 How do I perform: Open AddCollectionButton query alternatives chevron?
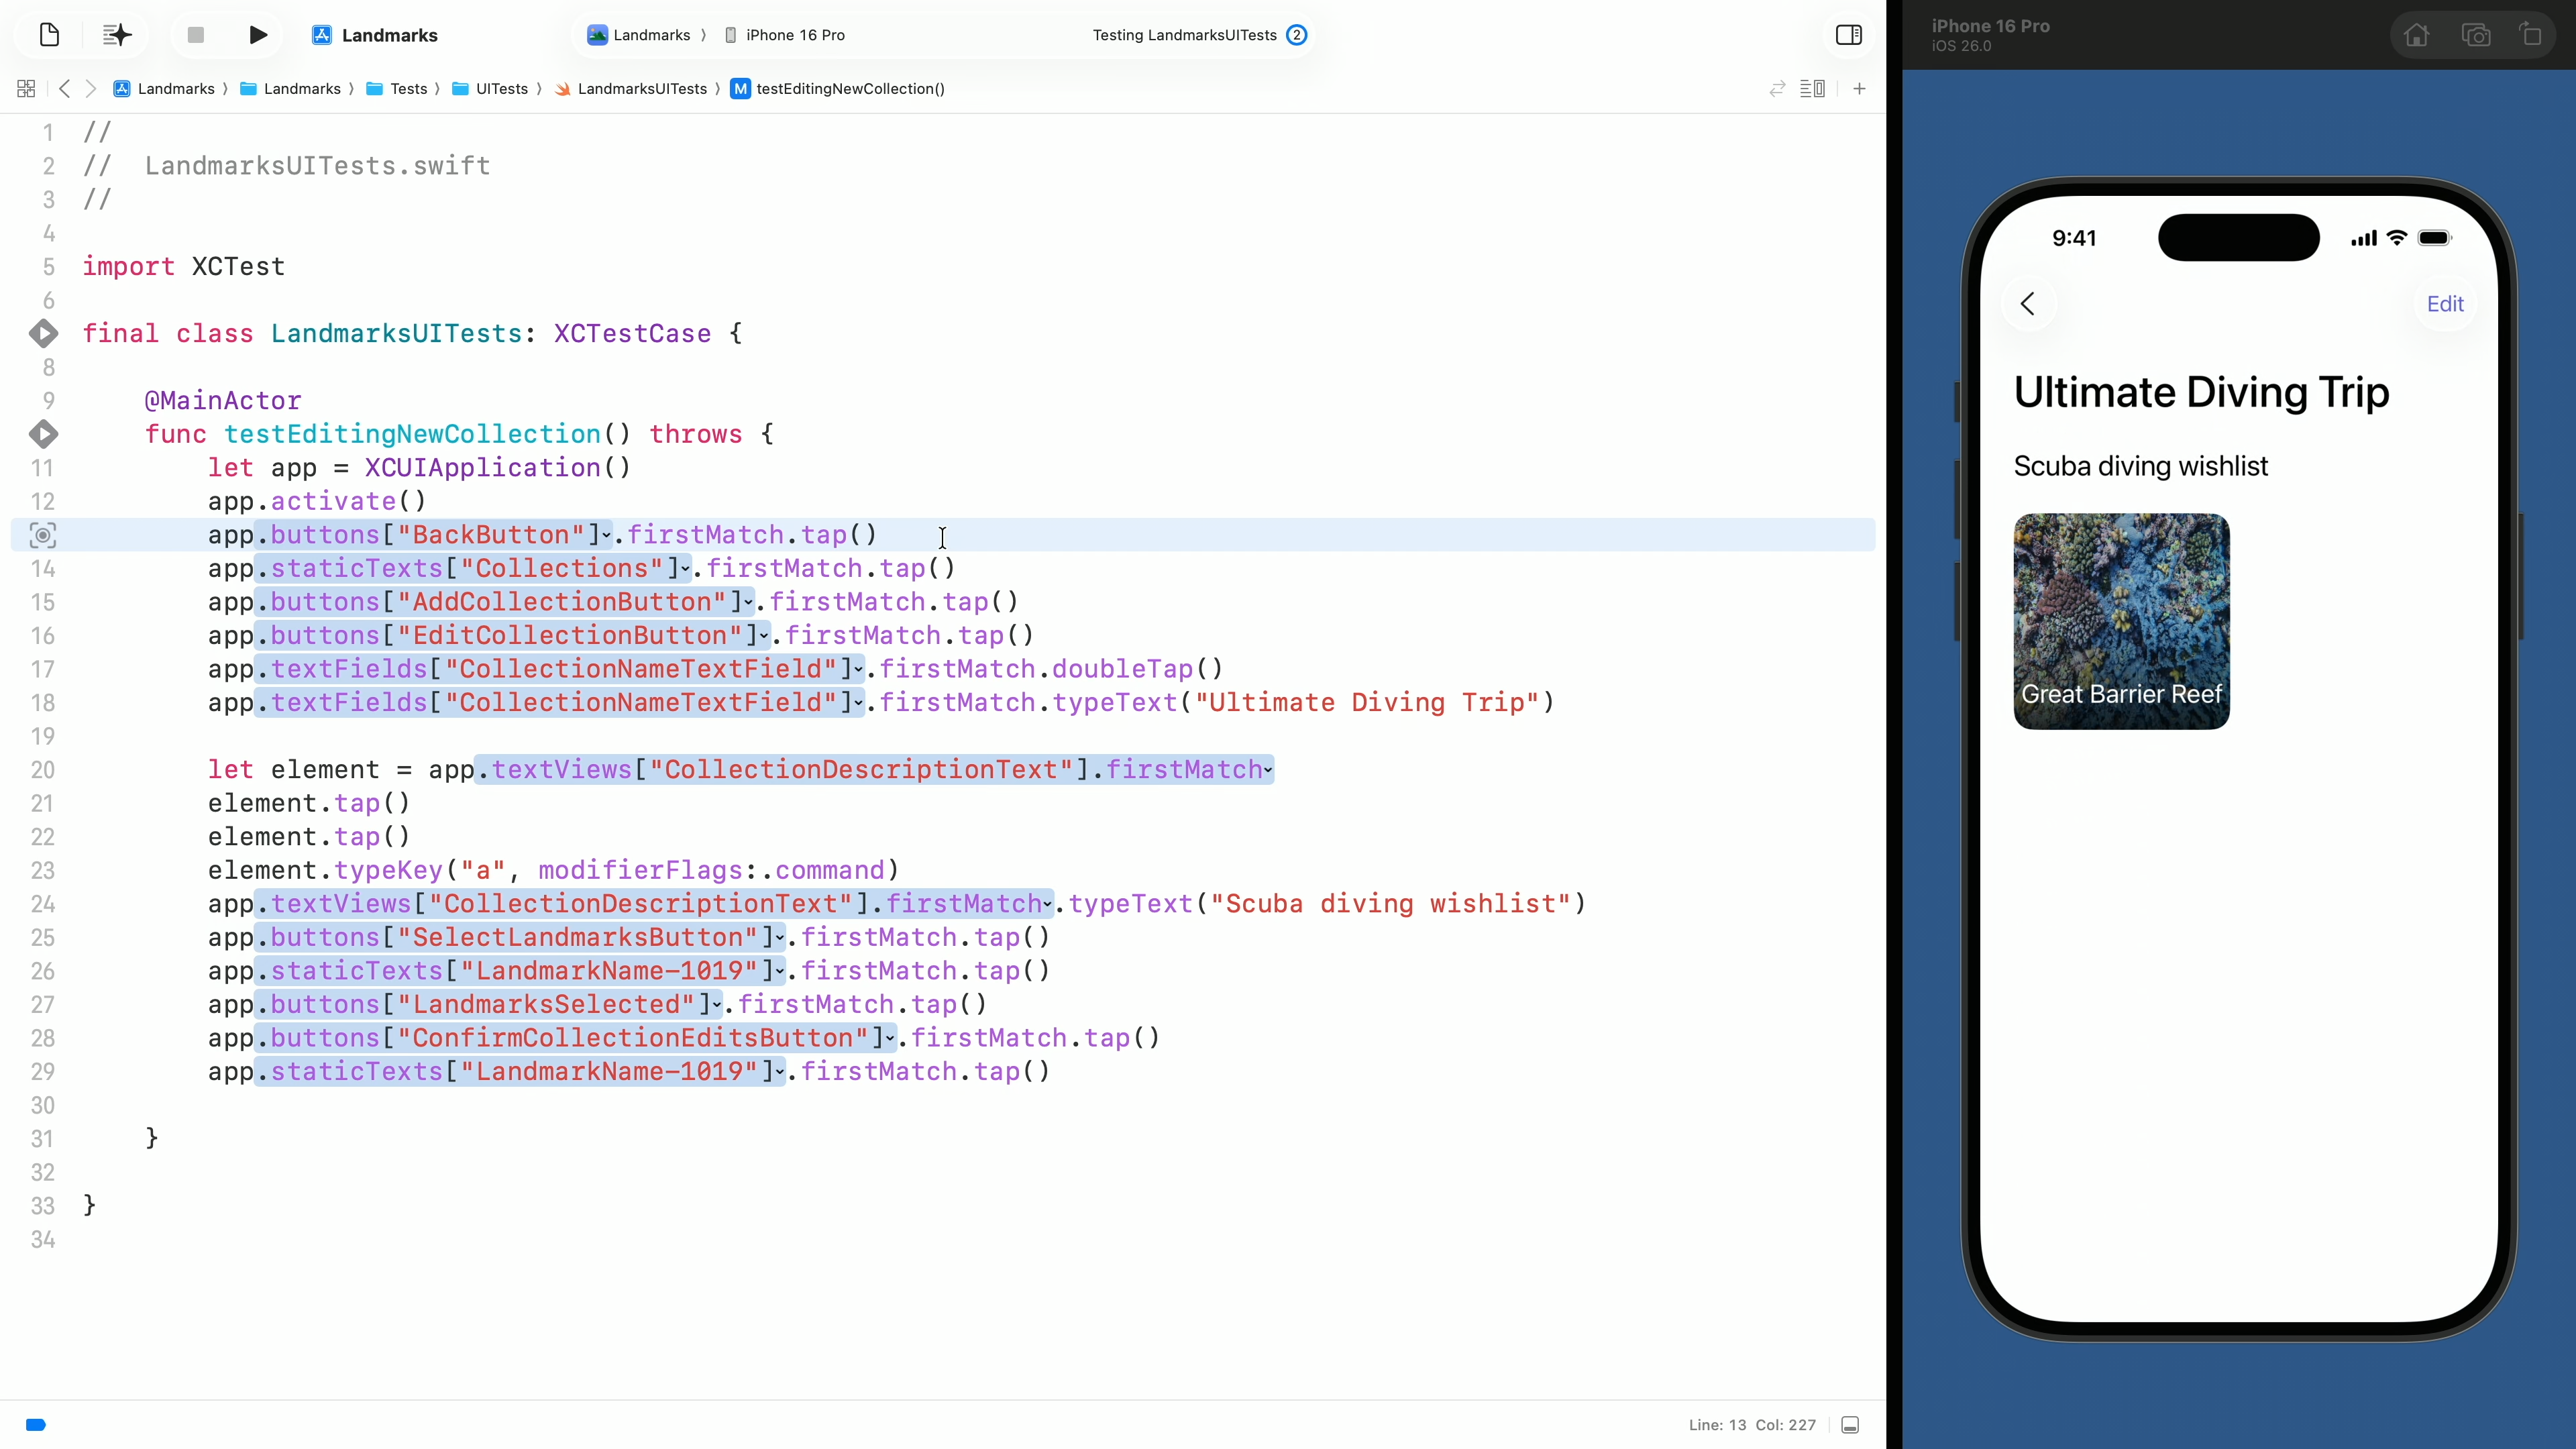[x=748, y=603]
